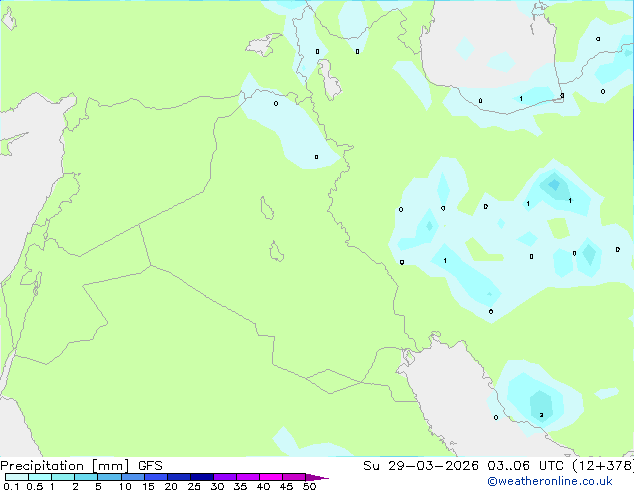Click the '15' legend scale label
The height and width of the screenshot is (490, 634).
148,486
